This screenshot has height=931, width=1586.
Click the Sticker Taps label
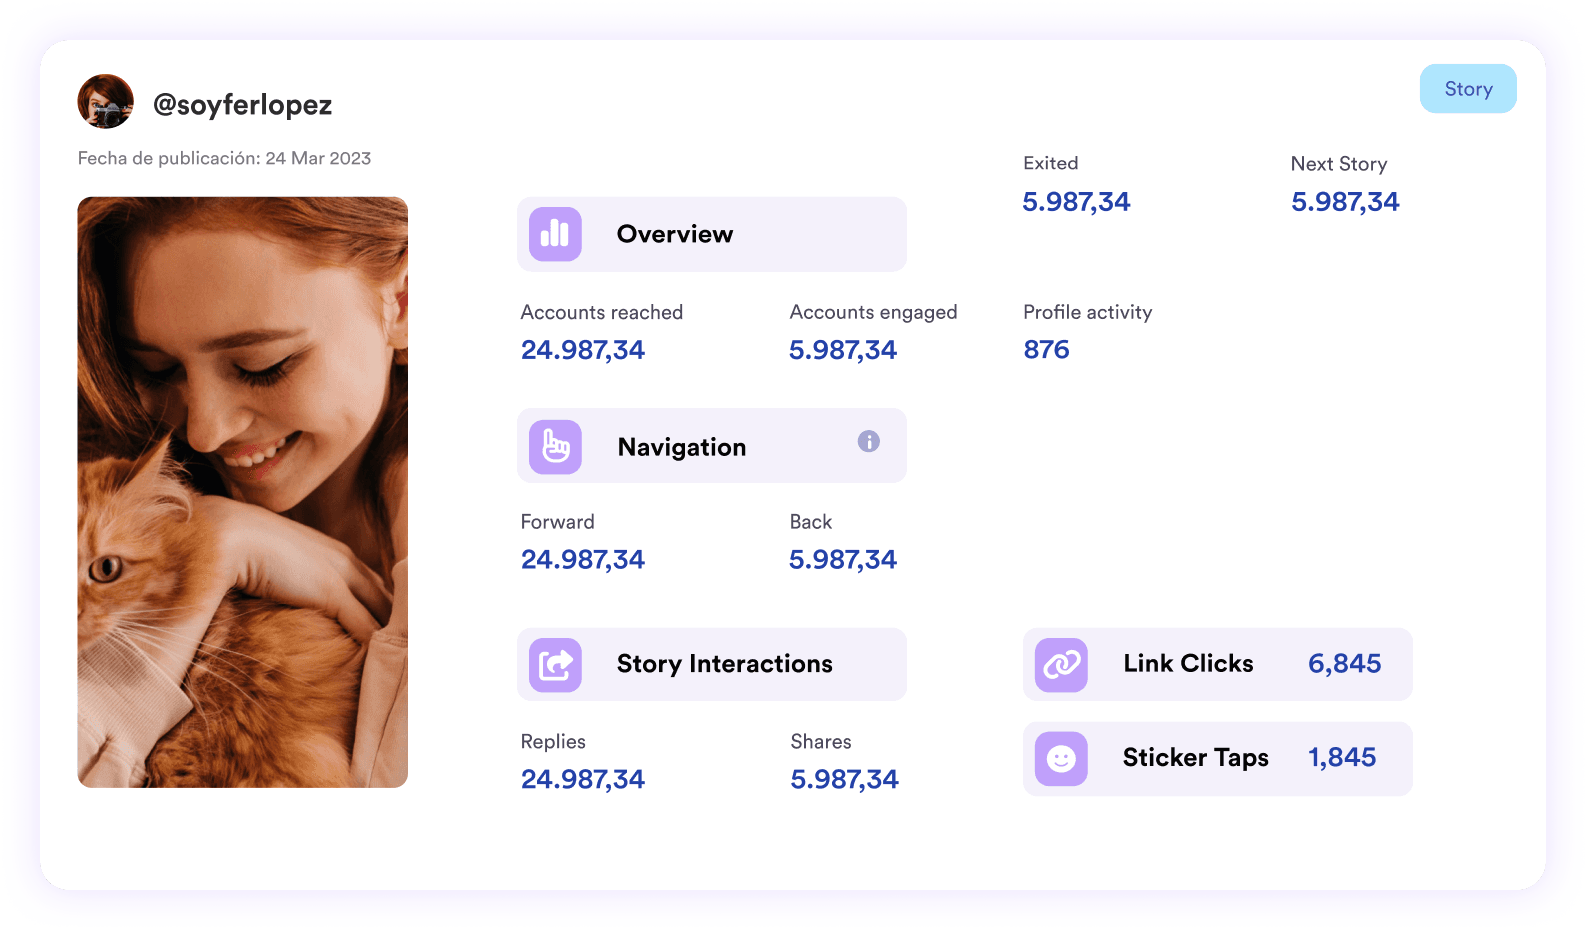coord(1195,758)
